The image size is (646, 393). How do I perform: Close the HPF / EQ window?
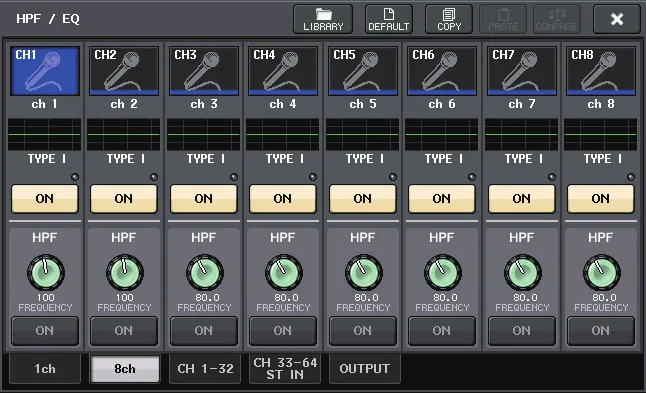point(617,19)
